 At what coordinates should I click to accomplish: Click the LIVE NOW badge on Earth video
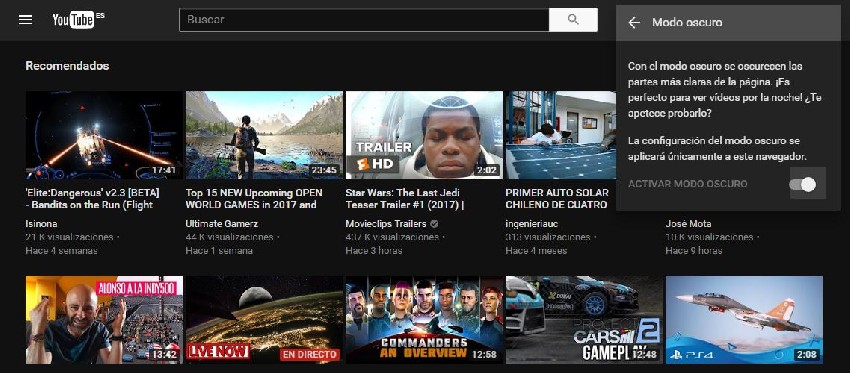(218, 351)
